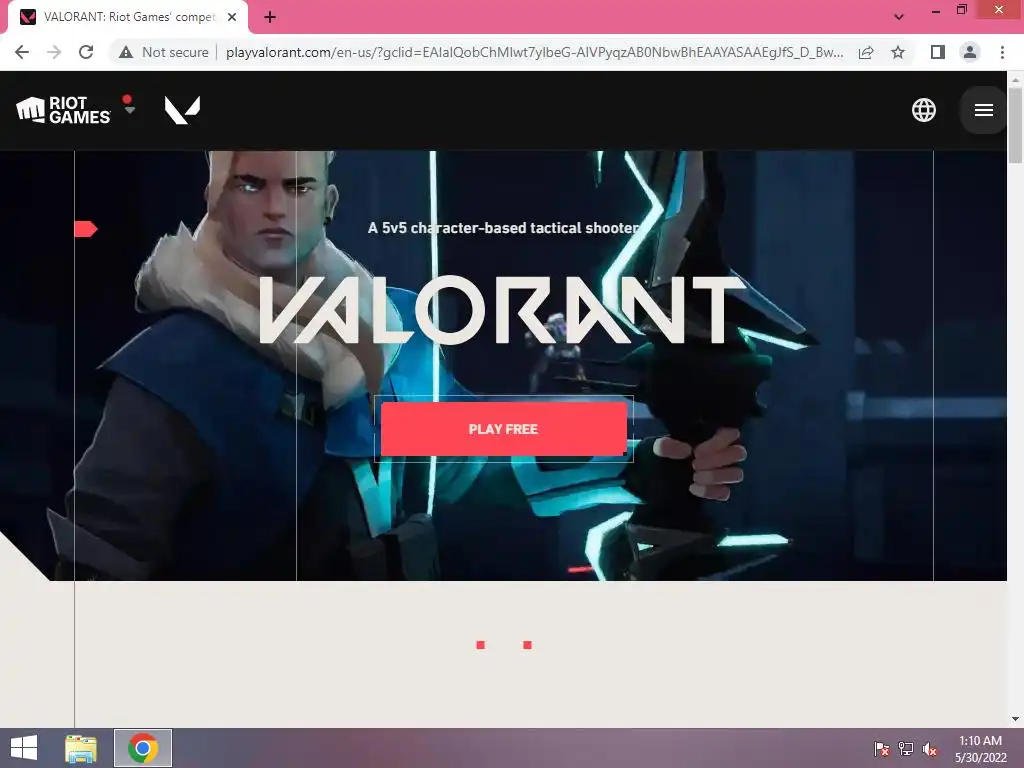Click the scrollbar down arrow

(1015, 719)
